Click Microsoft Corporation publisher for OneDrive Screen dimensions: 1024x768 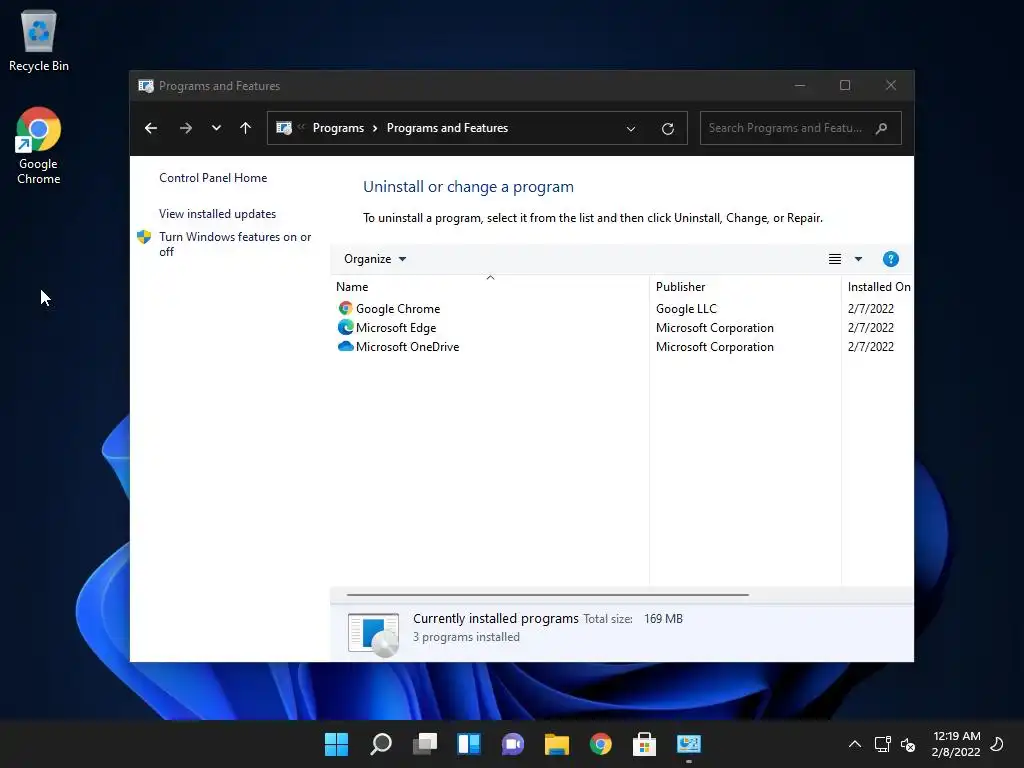coord(714,347)
